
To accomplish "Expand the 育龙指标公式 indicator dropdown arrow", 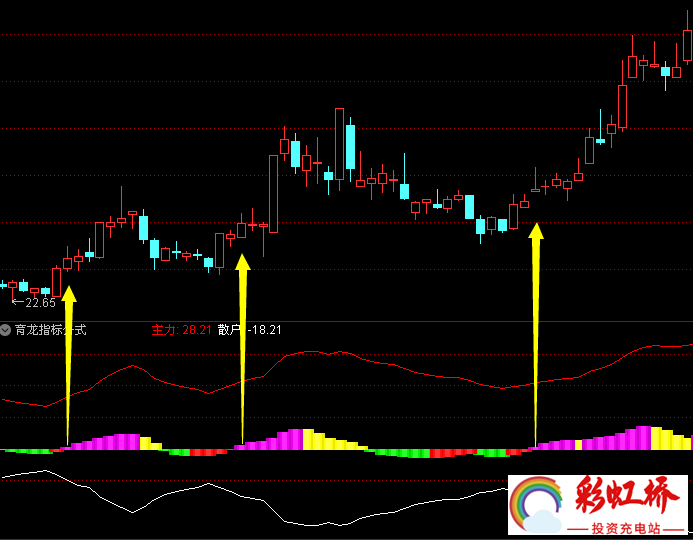I will (x=6, y=329).
